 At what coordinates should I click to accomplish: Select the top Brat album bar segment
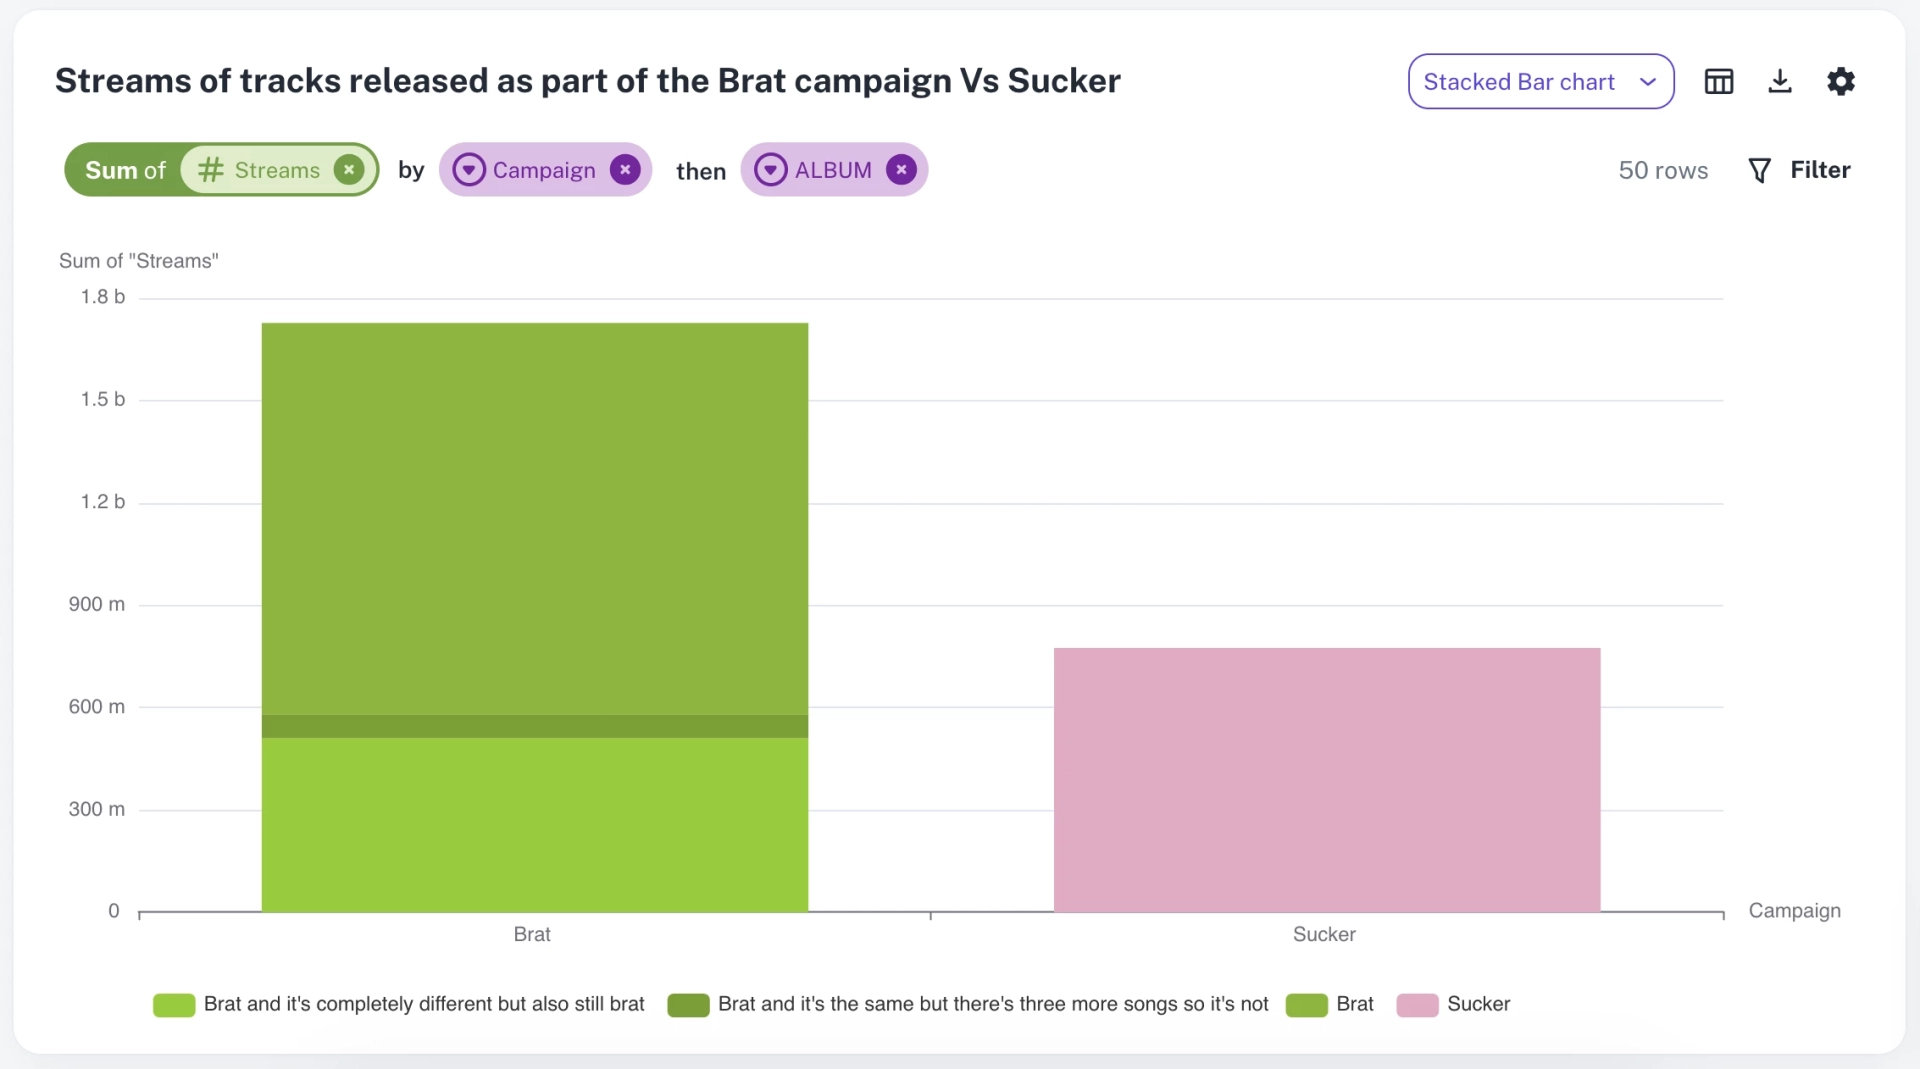point(534,518)
